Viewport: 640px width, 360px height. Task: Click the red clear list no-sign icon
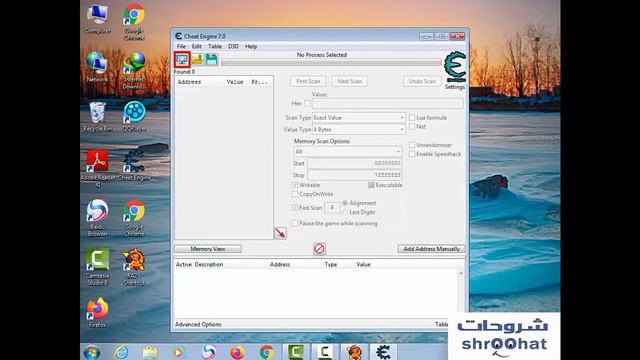tap(319, 249)
